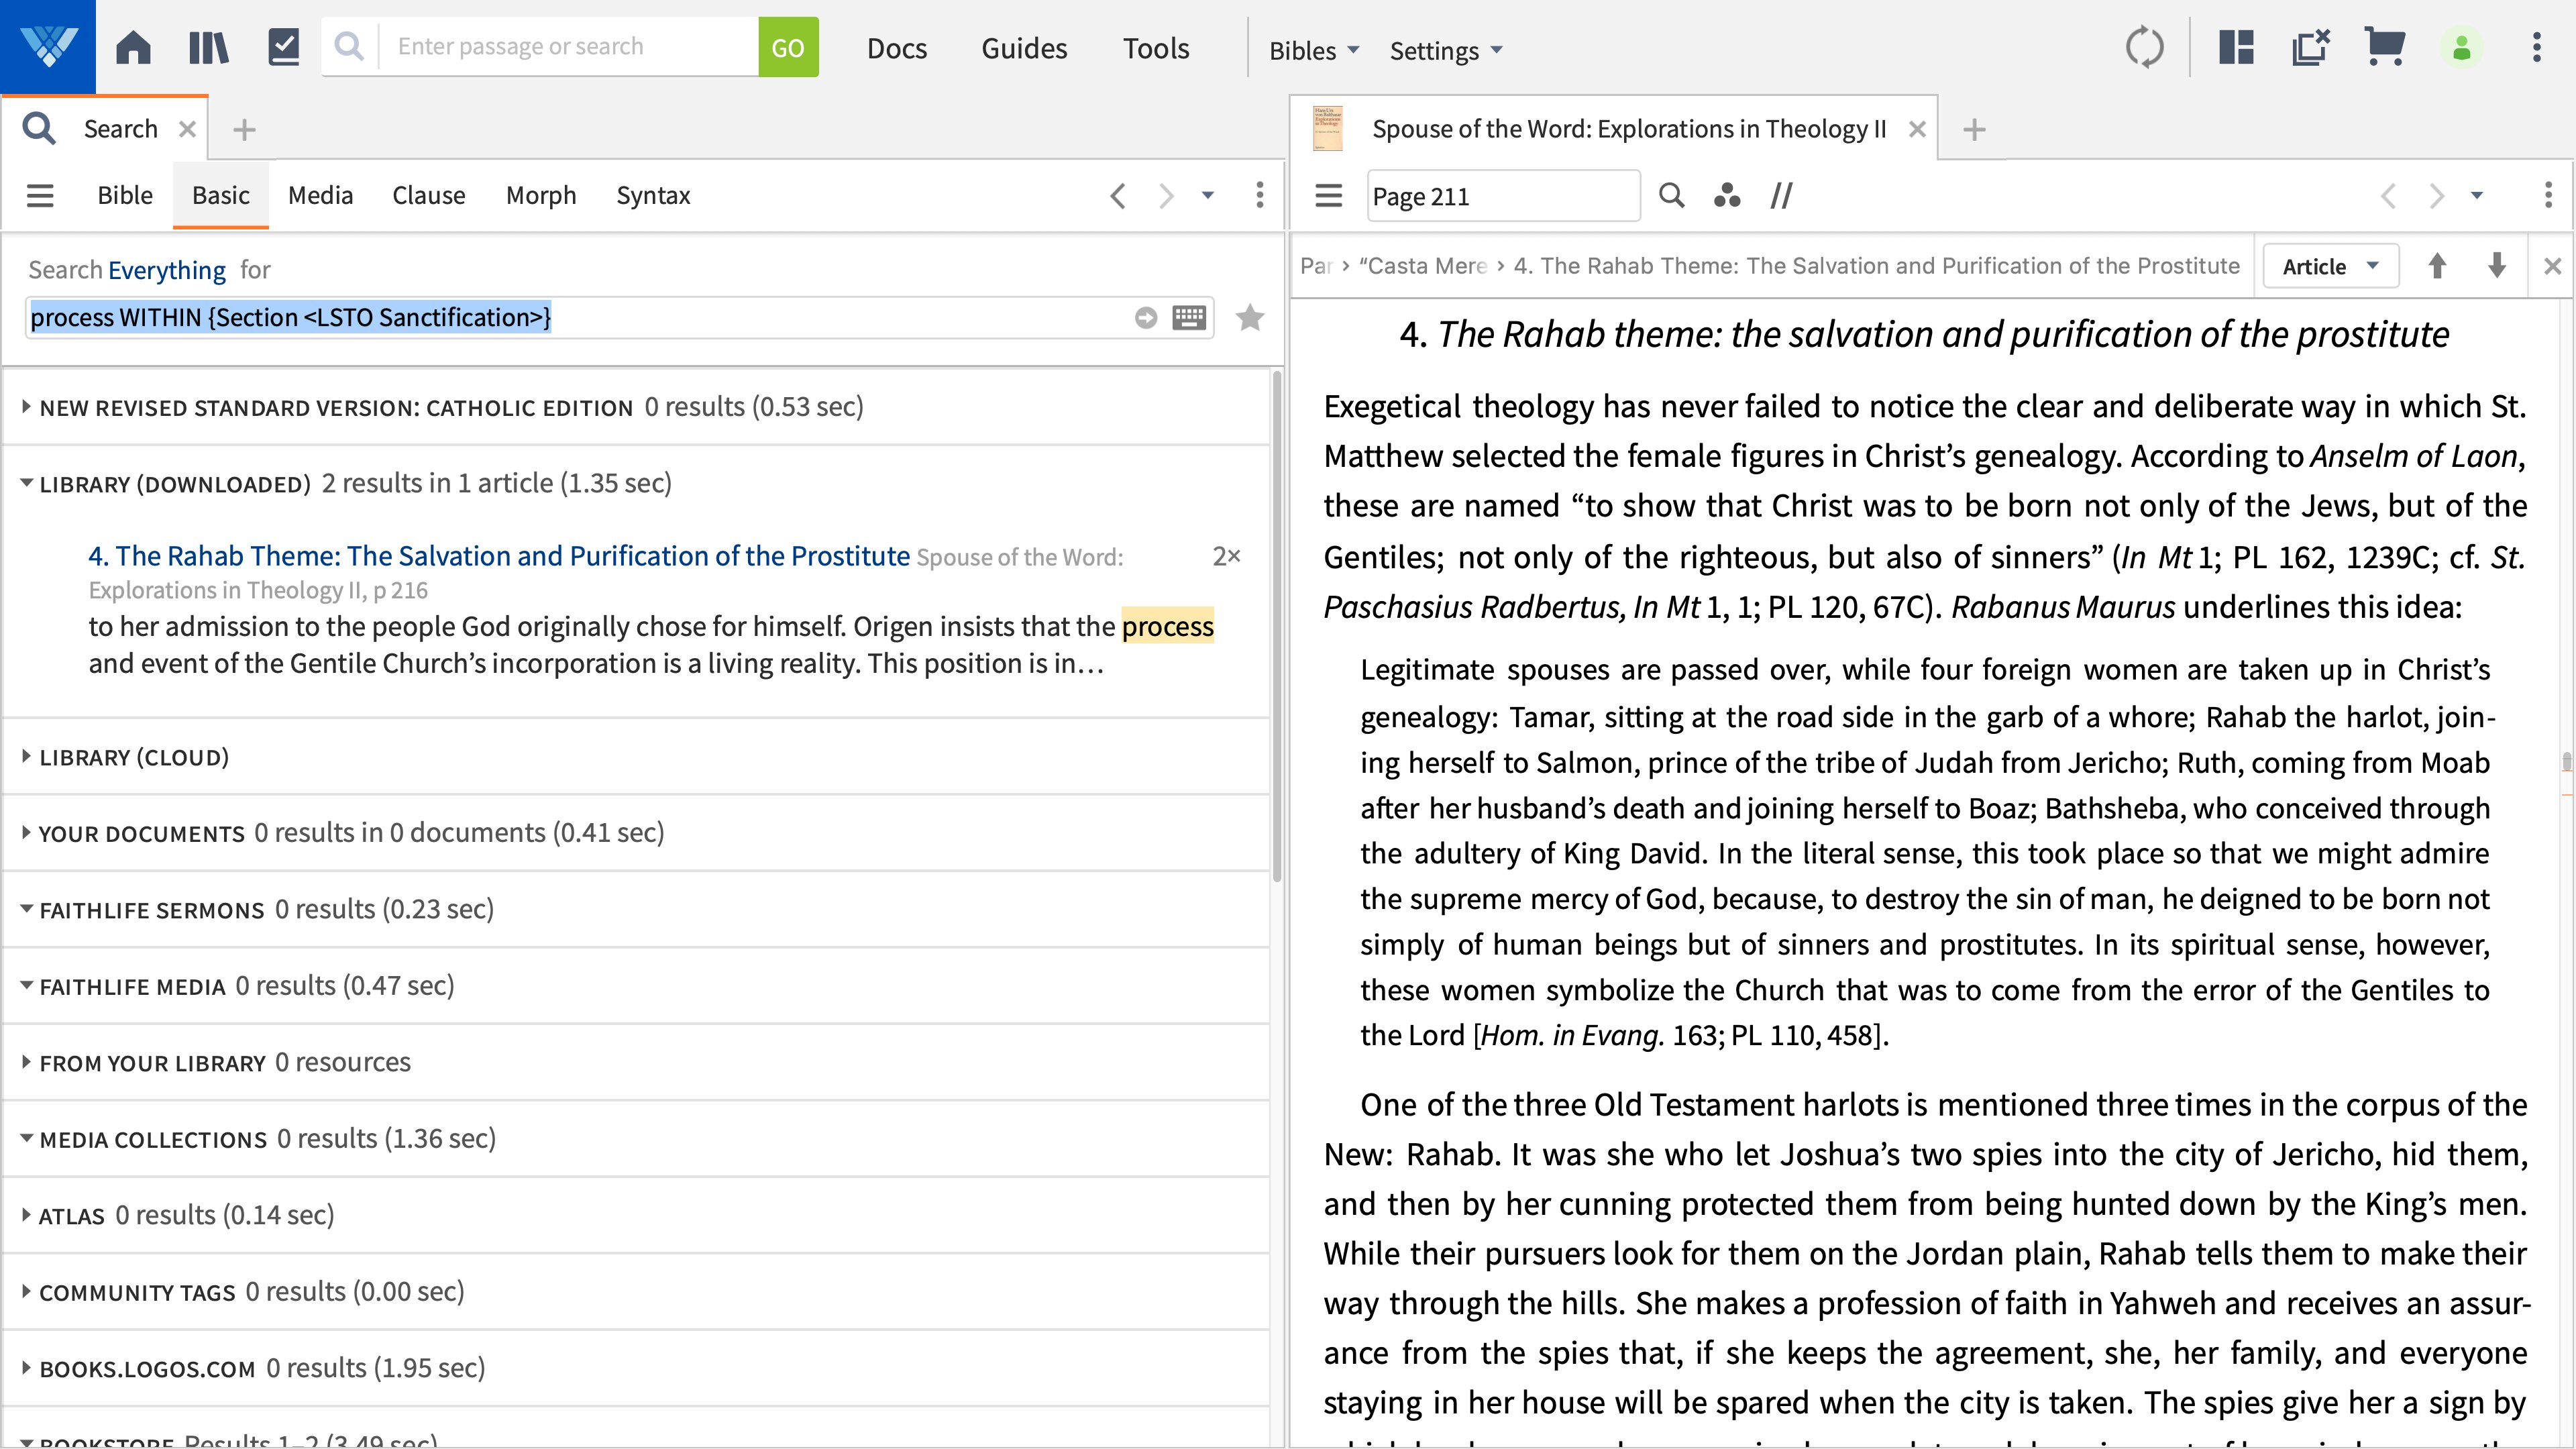Open the Docs menu
Image resolution: width=2576 pixels, height=1449 pixels.
pyautogui.click(x=897, y=48)
